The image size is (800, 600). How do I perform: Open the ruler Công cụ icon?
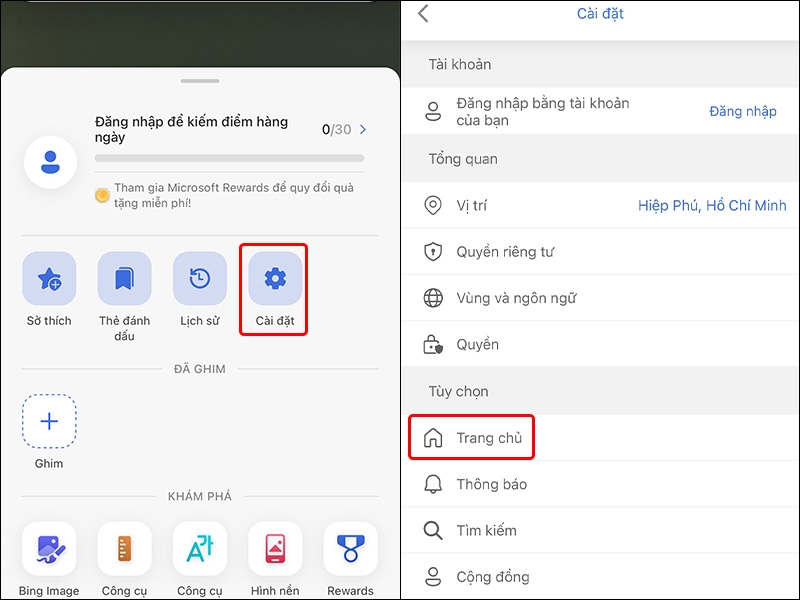coord(124,548)
